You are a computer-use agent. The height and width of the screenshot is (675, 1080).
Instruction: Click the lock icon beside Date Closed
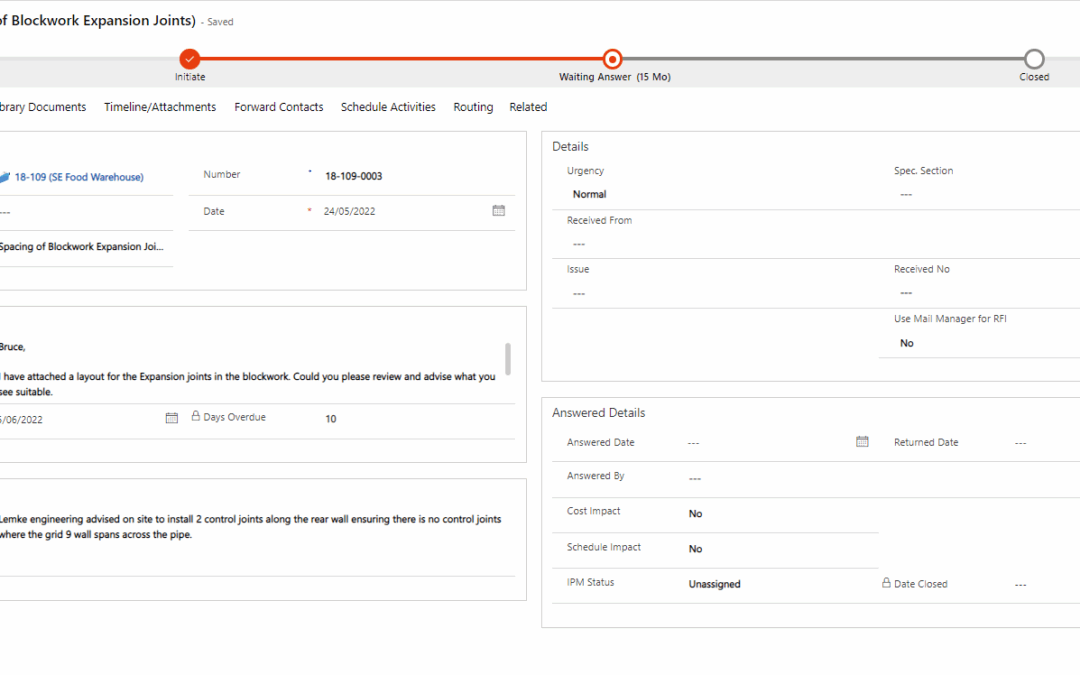886,583
